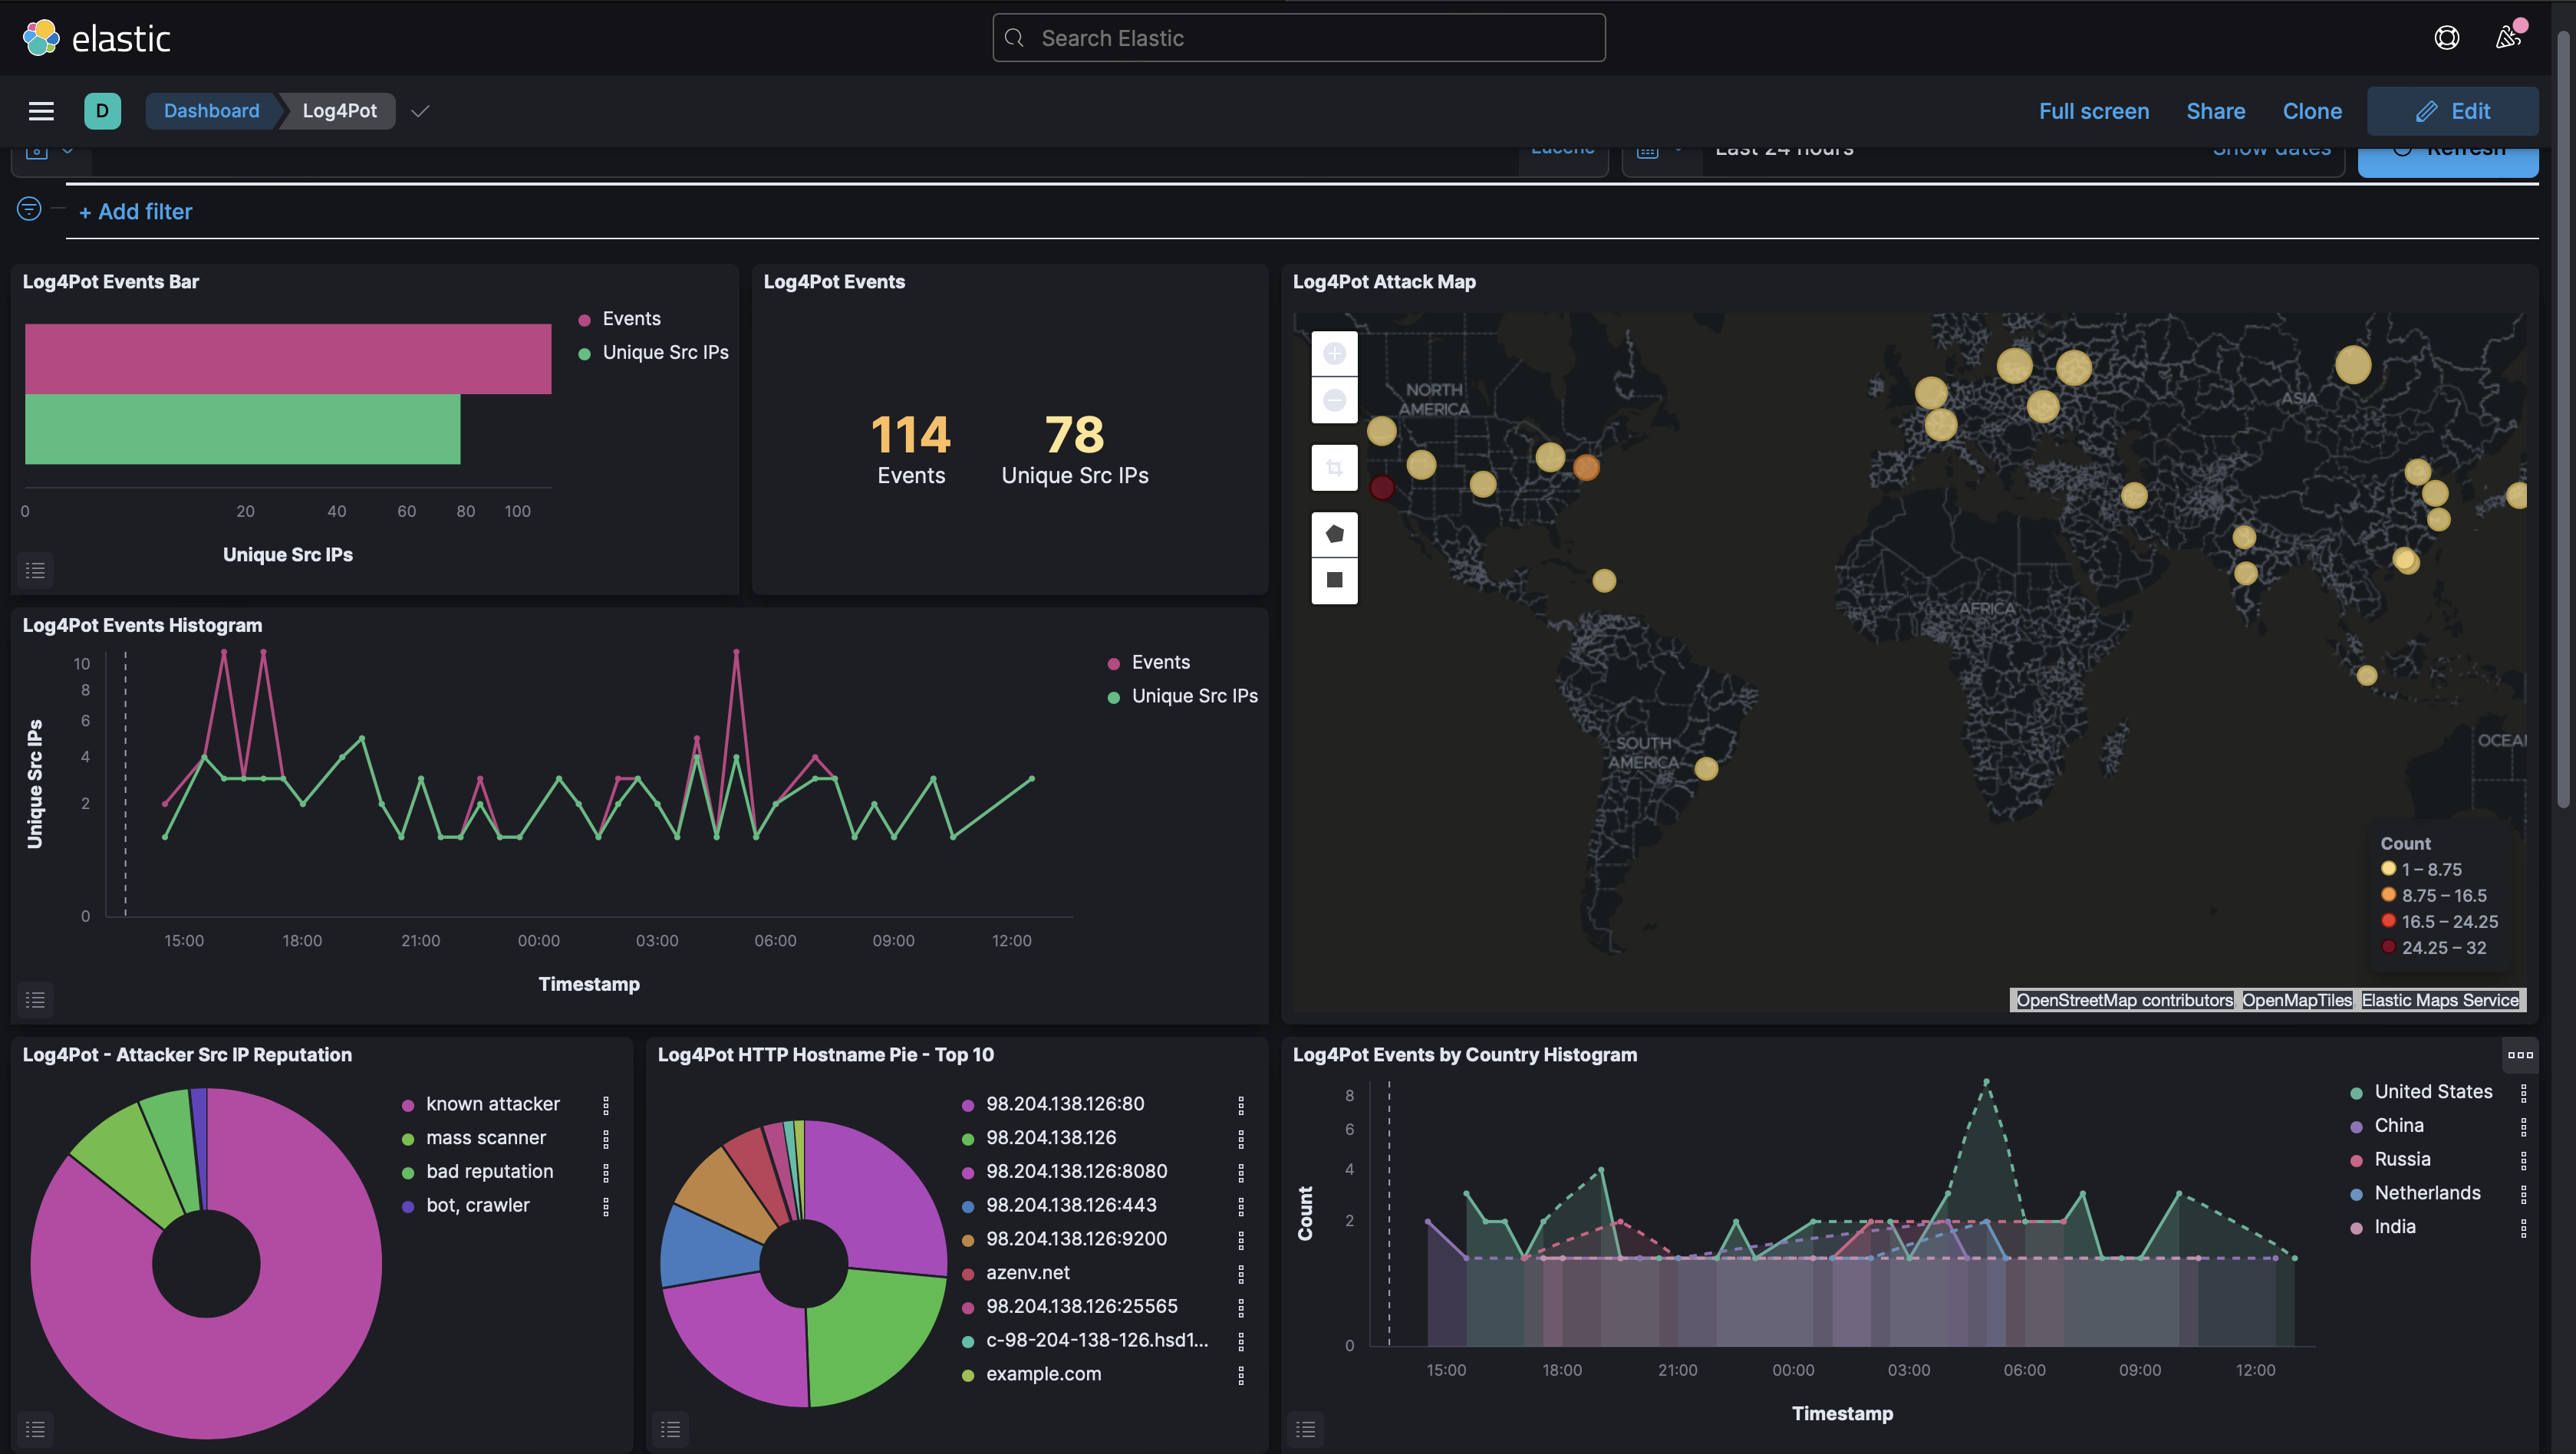Click the map zoom out button
The width and height of the screenshot is (2576, 1454).
[x=1334, y=401]
